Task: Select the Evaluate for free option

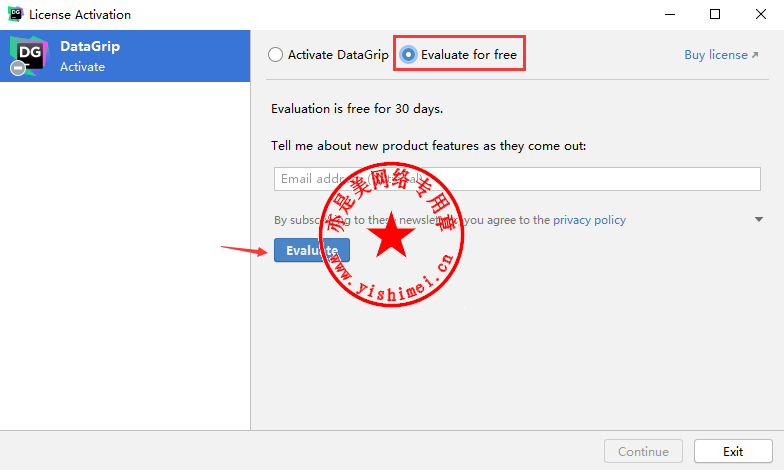Action: [x=408, y=54]
